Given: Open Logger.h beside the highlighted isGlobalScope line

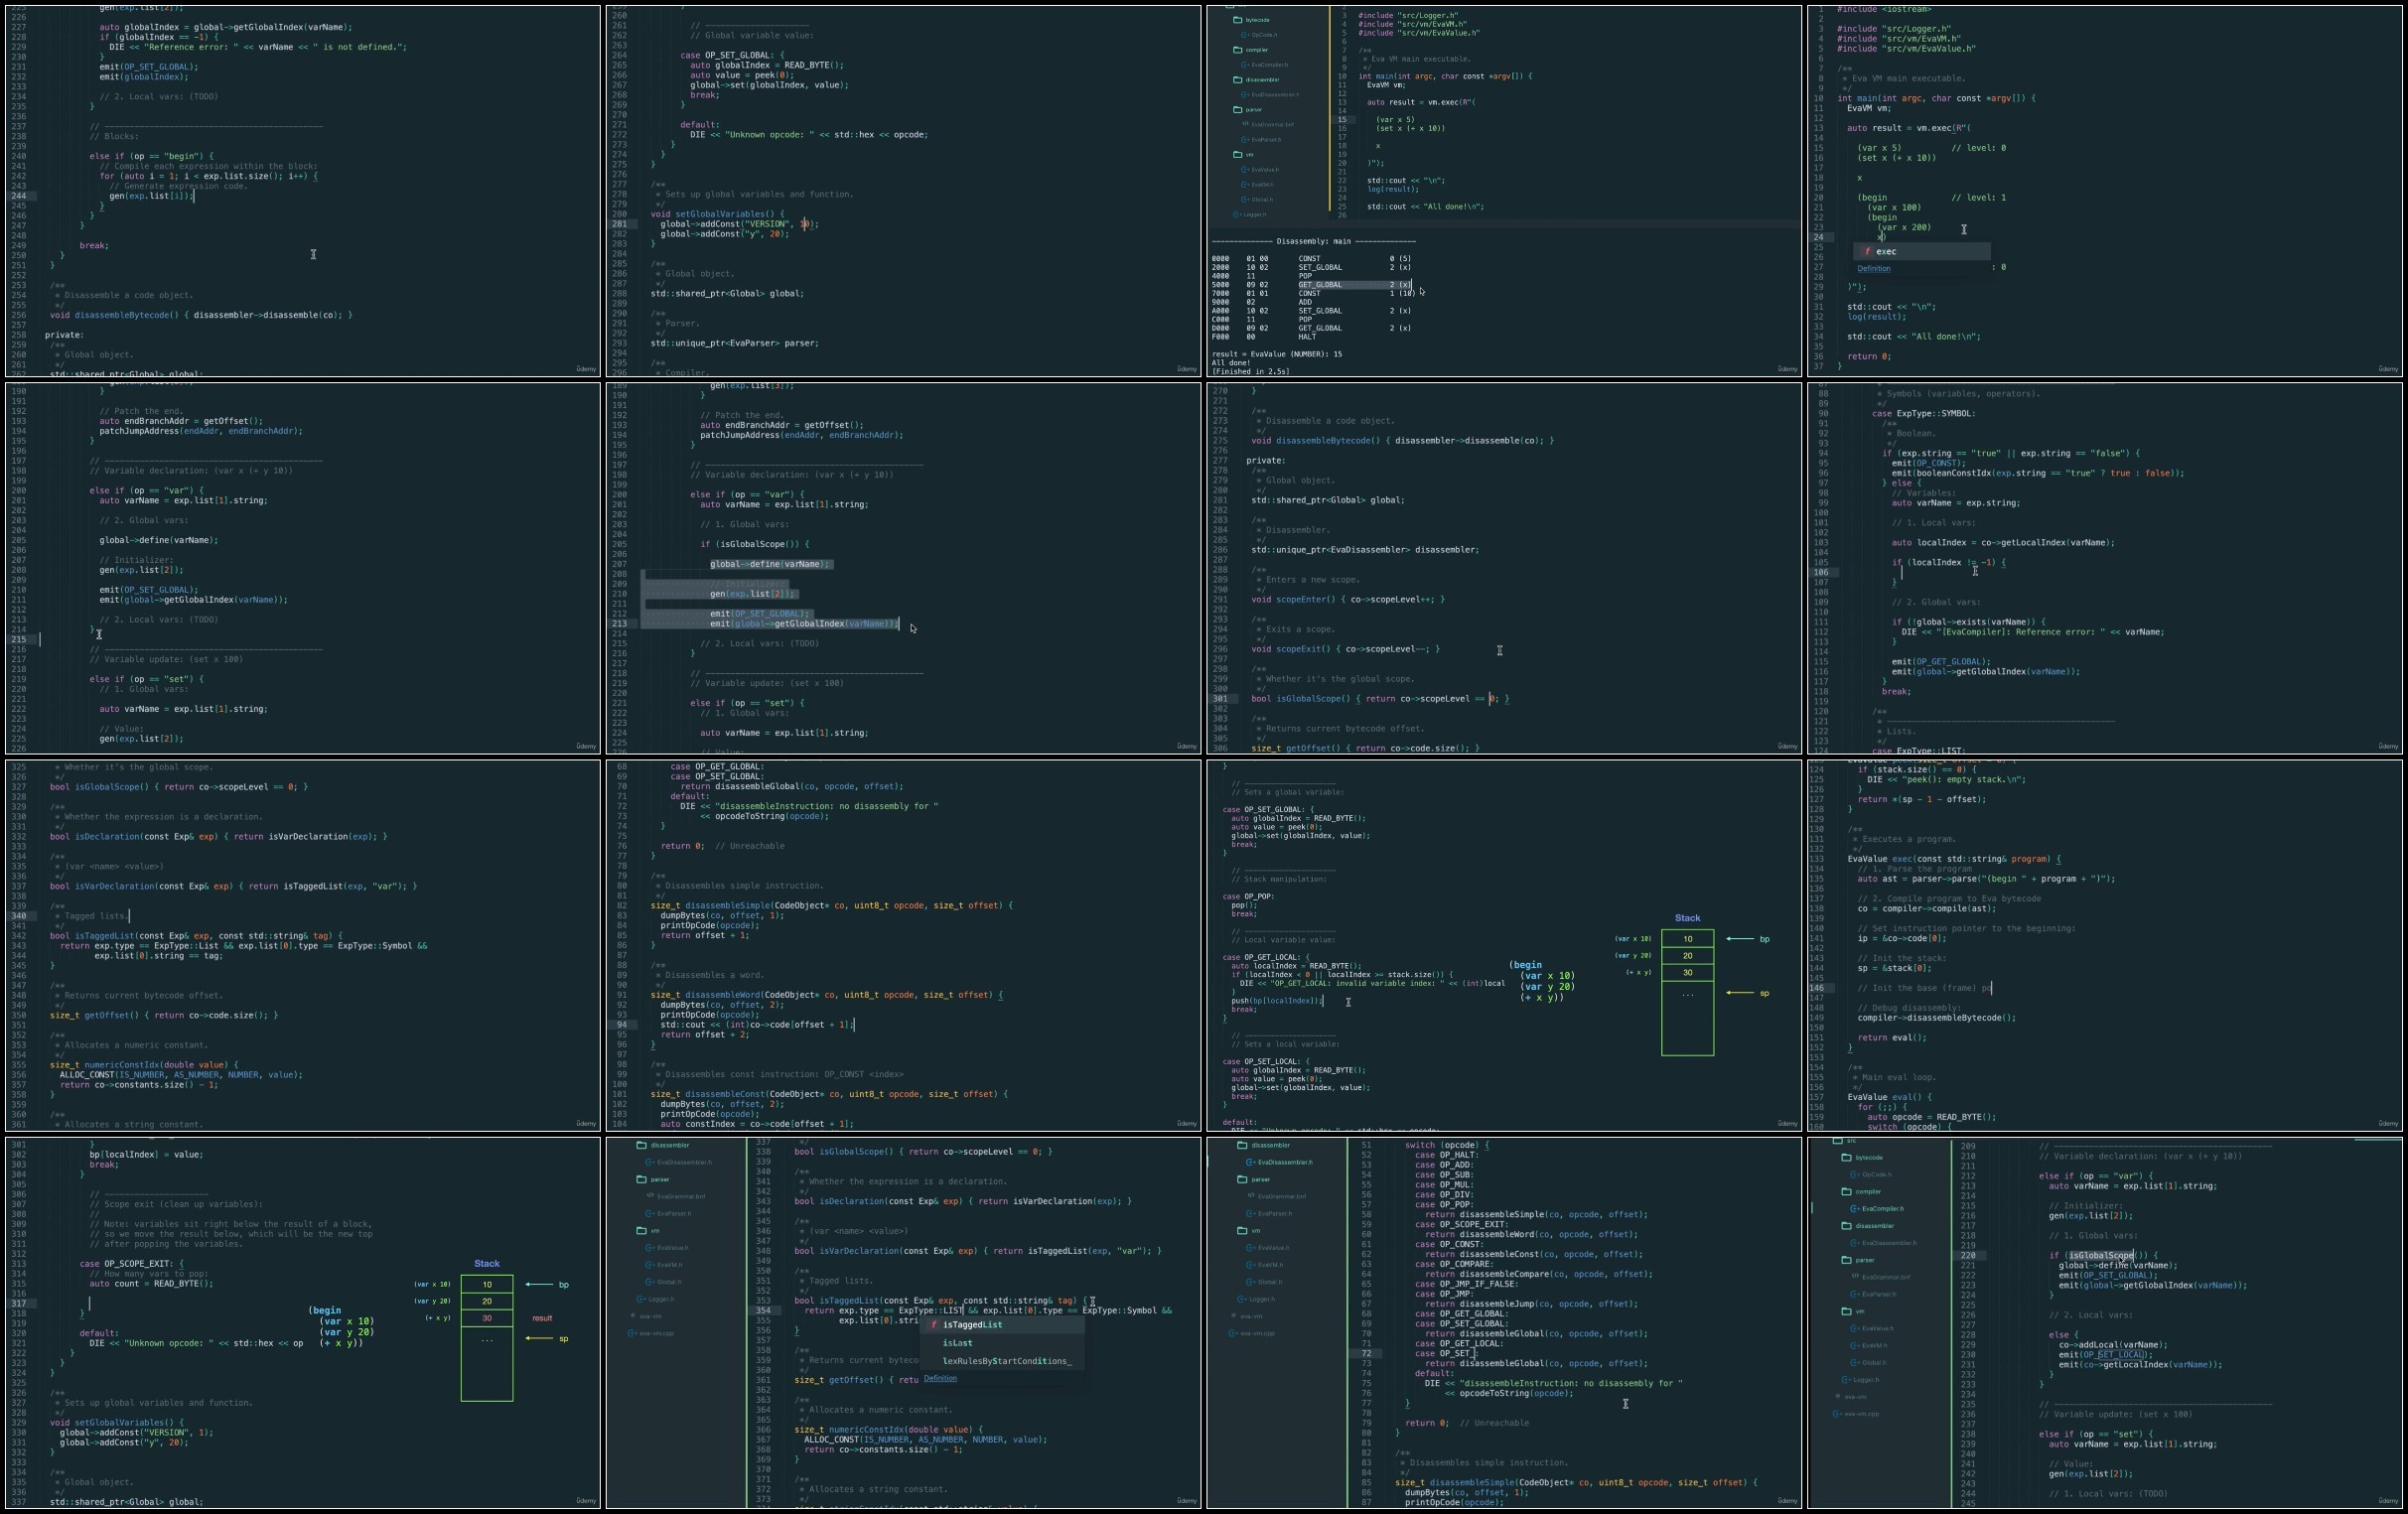Looking at the screenshot, I should click(1863, 1380).
